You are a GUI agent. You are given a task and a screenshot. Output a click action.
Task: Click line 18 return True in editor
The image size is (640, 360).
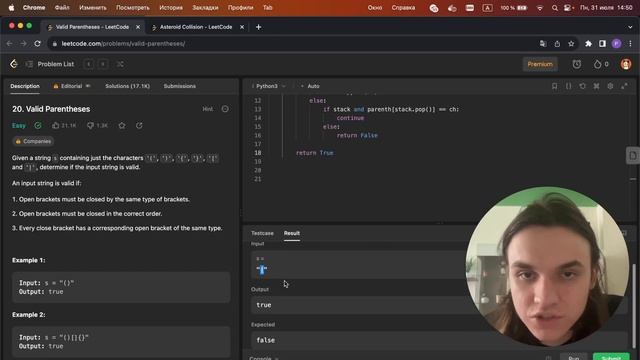pyautogui.click(x=314, y=153)
